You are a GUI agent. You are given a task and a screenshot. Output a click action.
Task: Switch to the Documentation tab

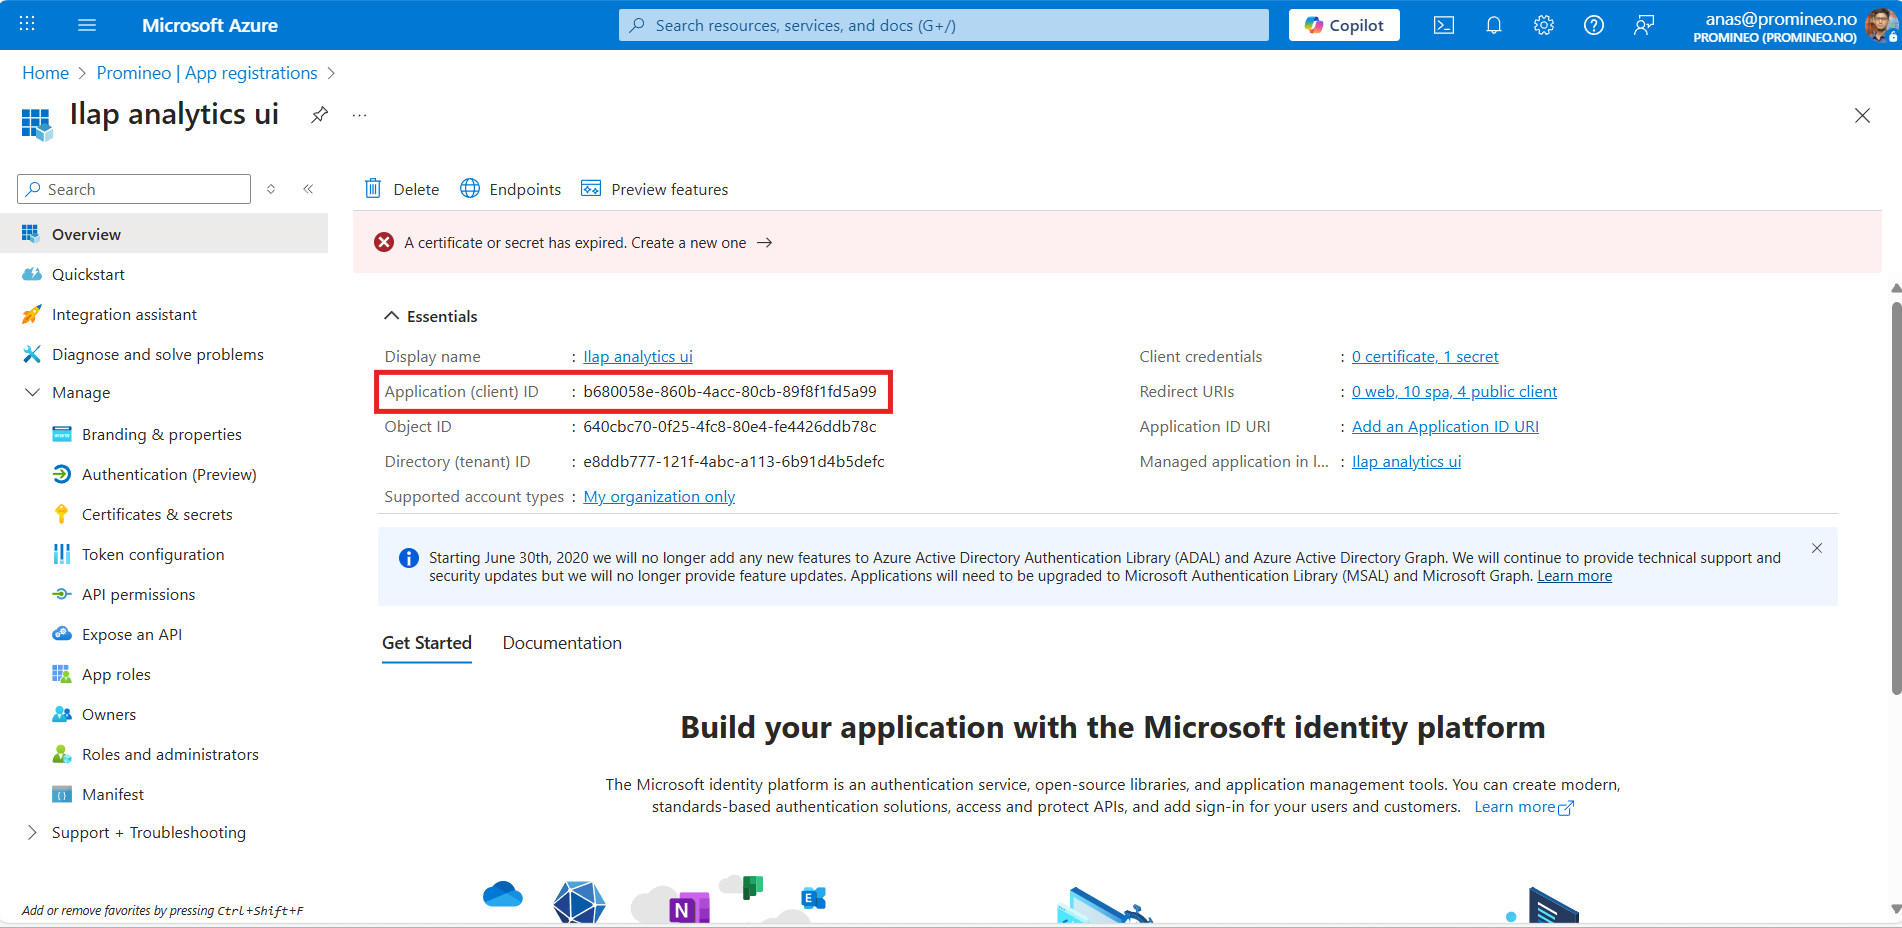[562, 643]
